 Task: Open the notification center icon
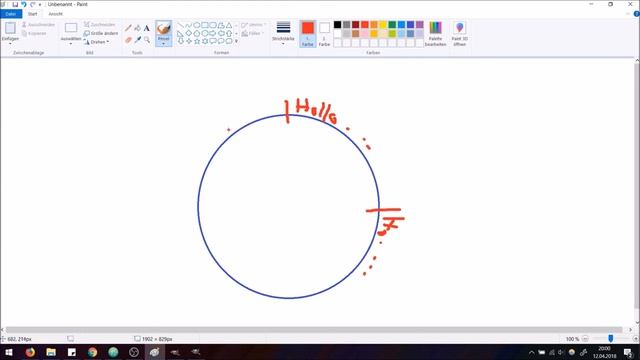[x=628, y=352]
